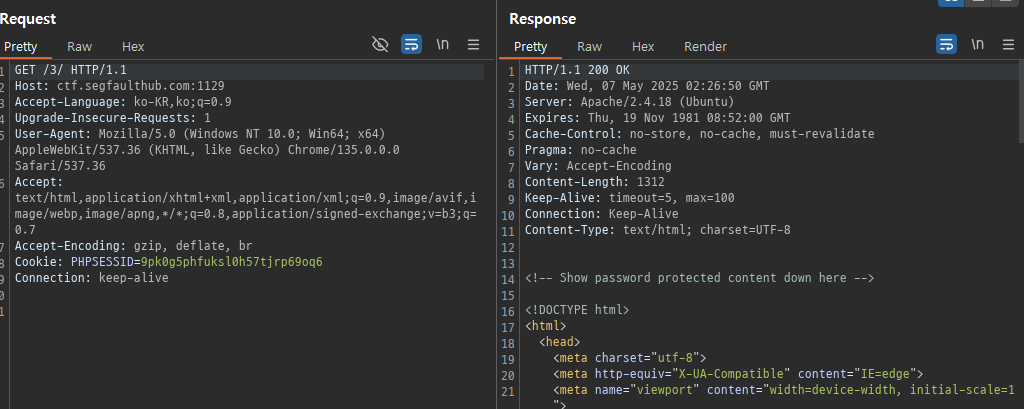This screenshot has height=409, width=1024.
Task: Click the 'Show password protected content' comment line
Action: [x=699, y=278]
